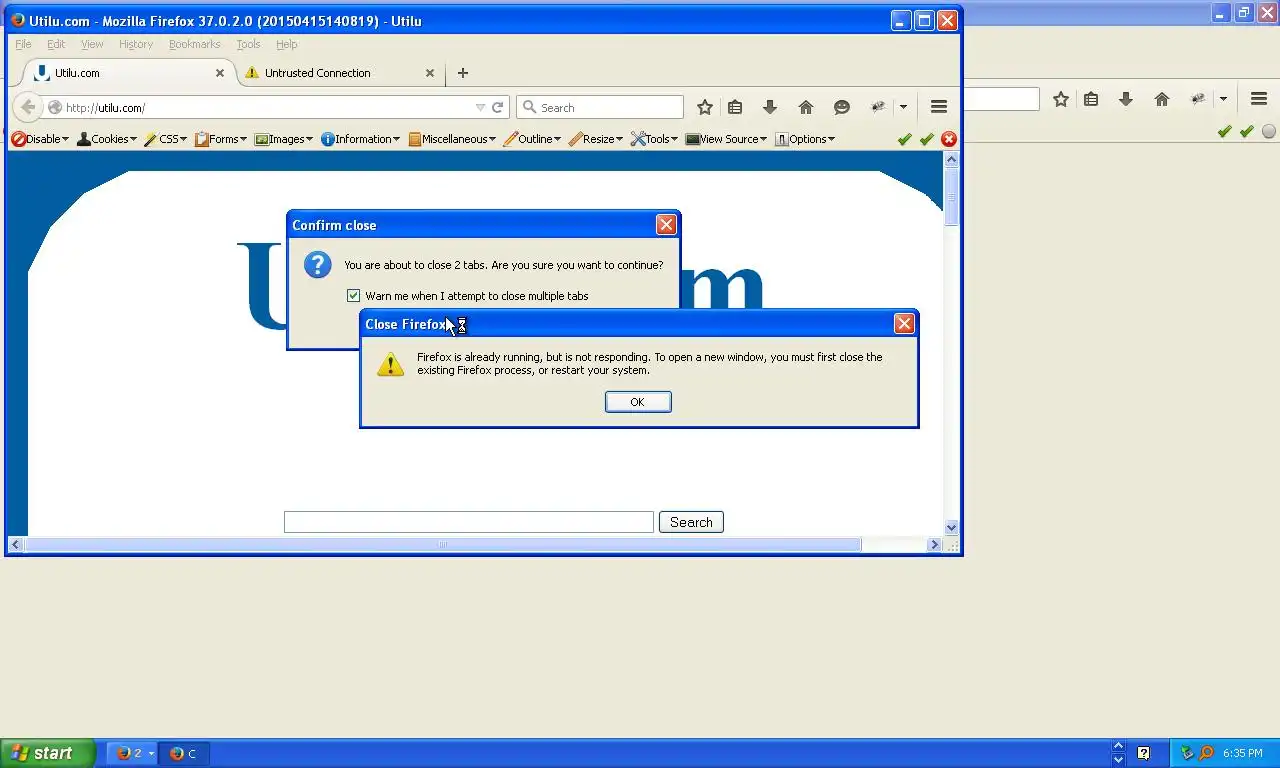Open the History menu
This screenshot has width=1280, height=768.
point(136,44)
